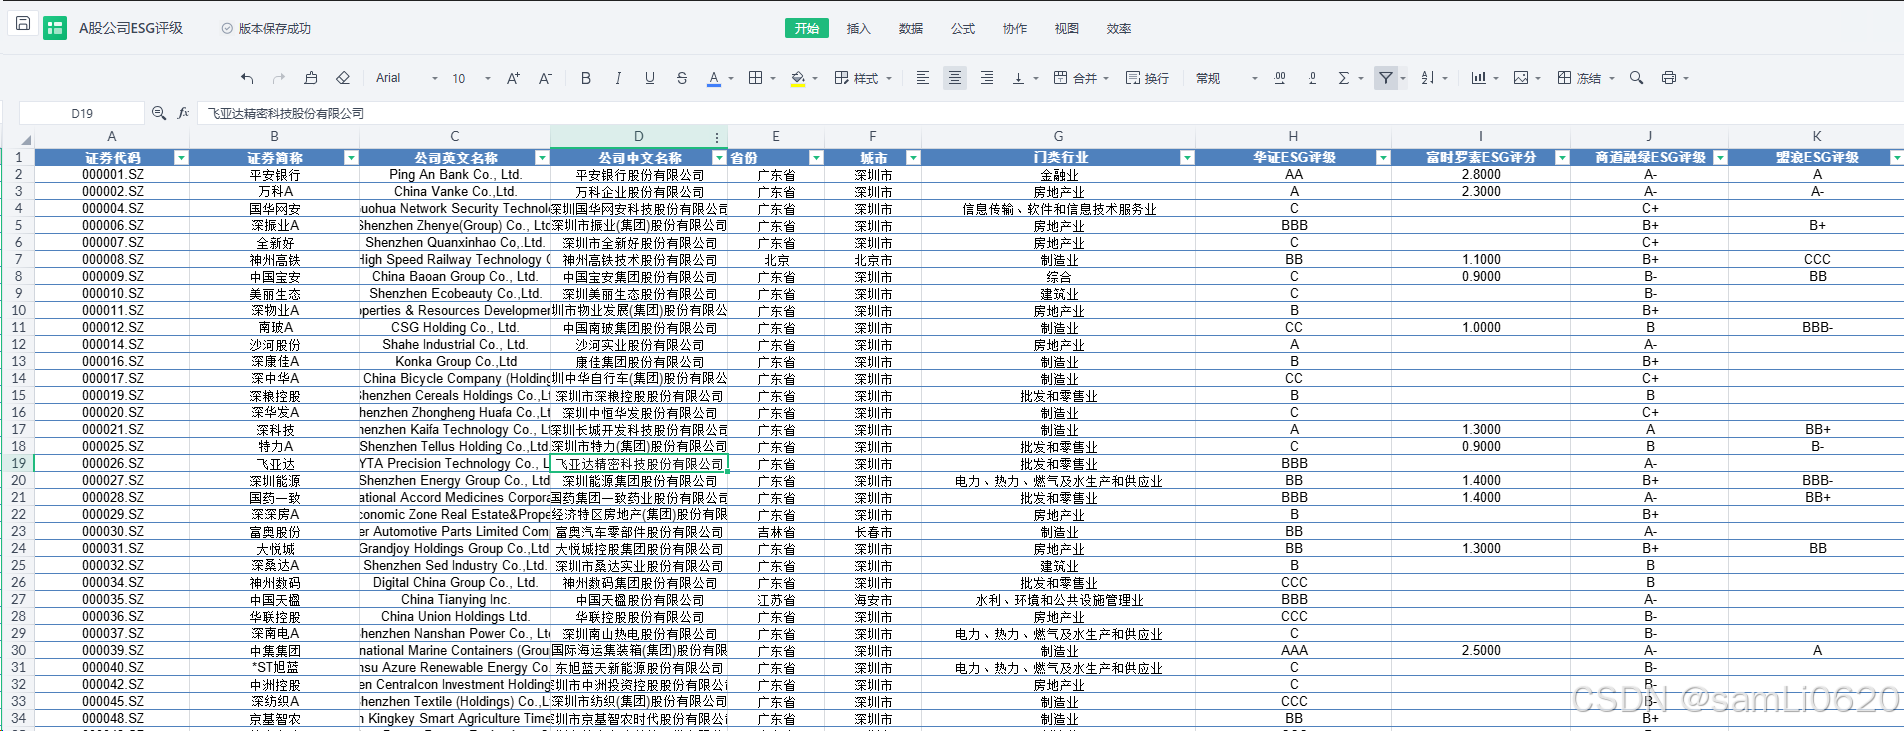Select column D header
1904x731 pixels.
click(x=639, y=137)
